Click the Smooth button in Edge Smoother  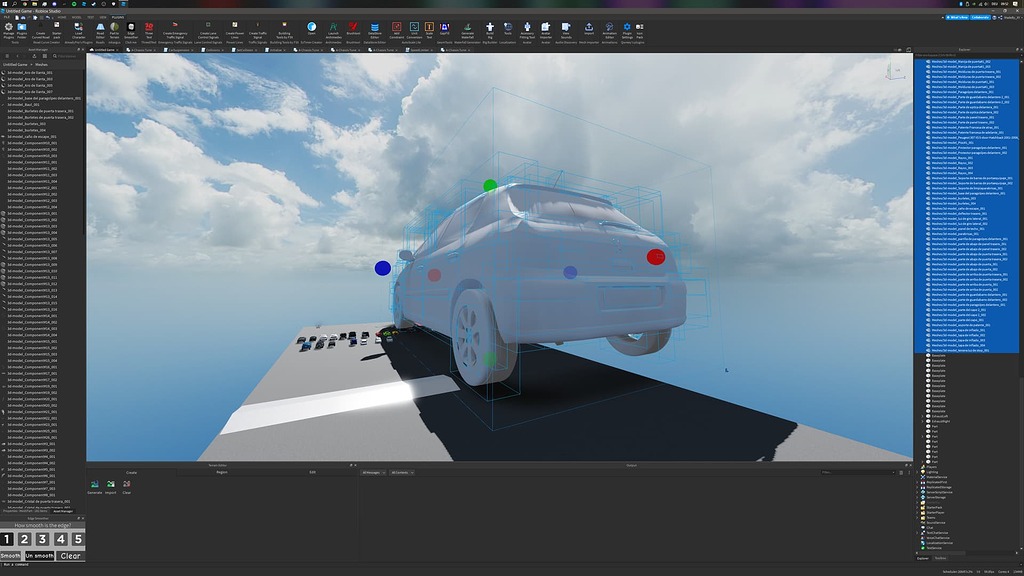[12, 555]
